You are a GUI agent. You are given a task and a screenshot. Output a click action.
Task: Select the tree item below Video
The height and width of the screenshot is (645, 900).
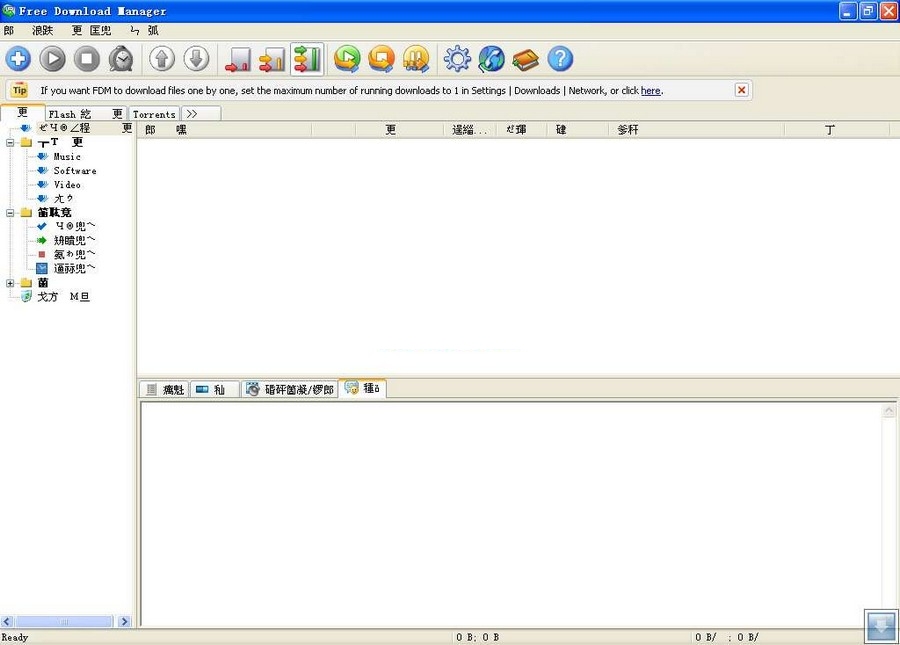(x=64, y=199)
